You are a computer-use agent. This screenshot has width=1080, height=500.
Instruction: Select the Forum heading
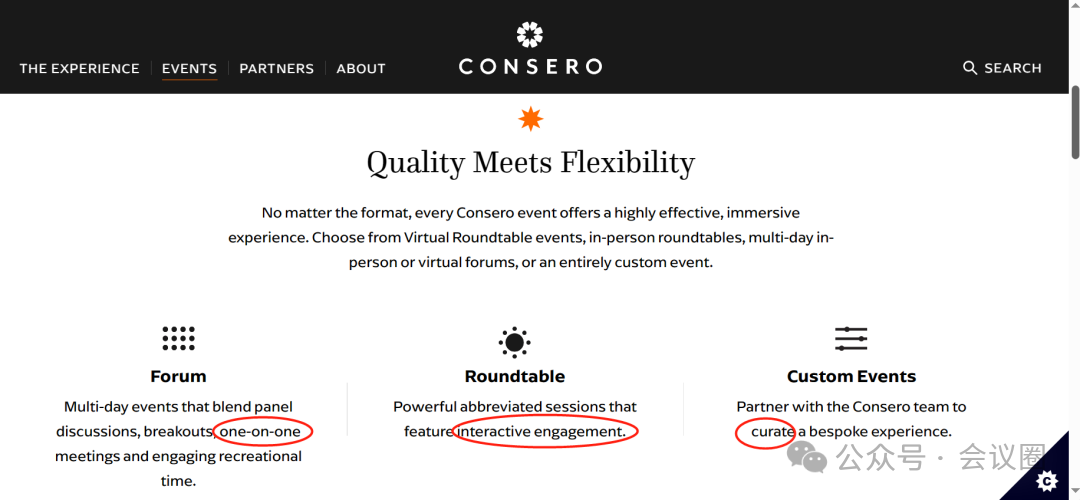tap(178, 376)
